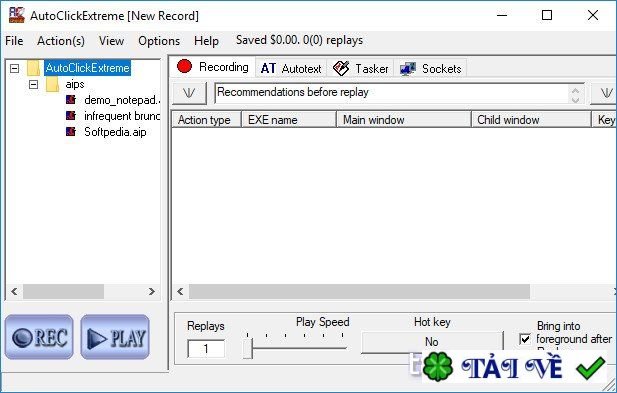Select demo_notepad file in tree
The image size is (617, 393).
pyautogui.click(x=122, y=100)
